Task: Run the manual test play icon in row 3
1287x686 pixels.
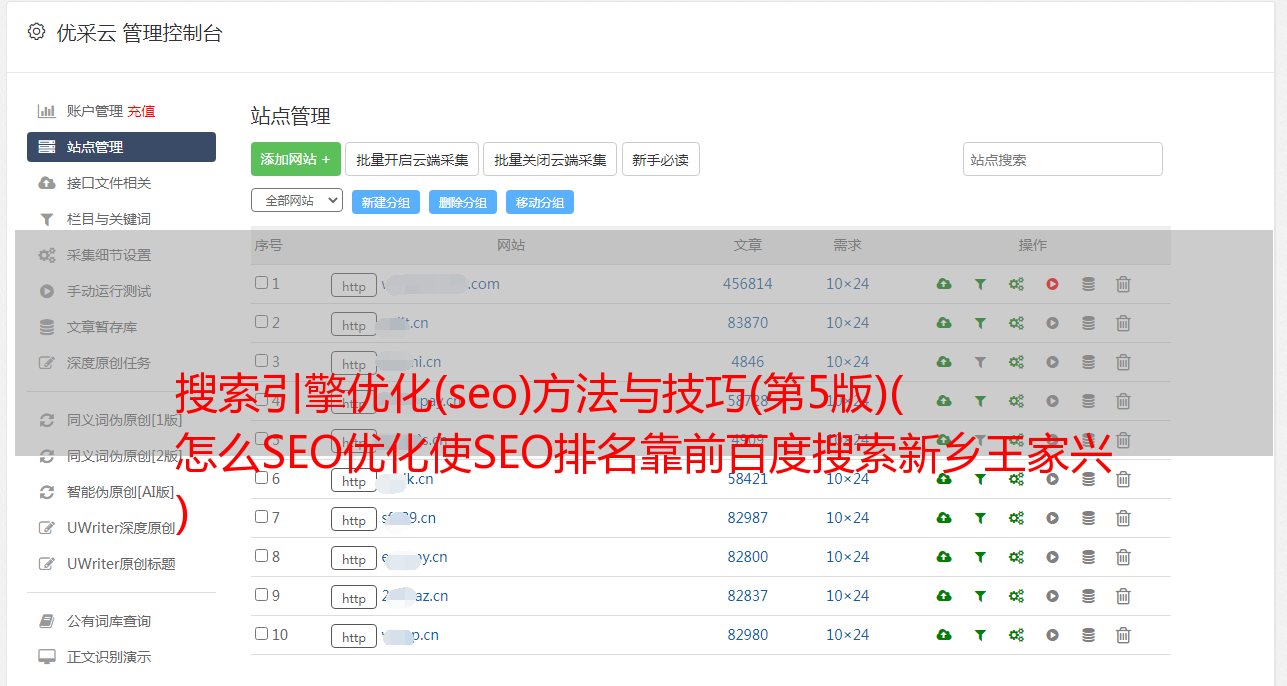Action: pos(1052,362)
